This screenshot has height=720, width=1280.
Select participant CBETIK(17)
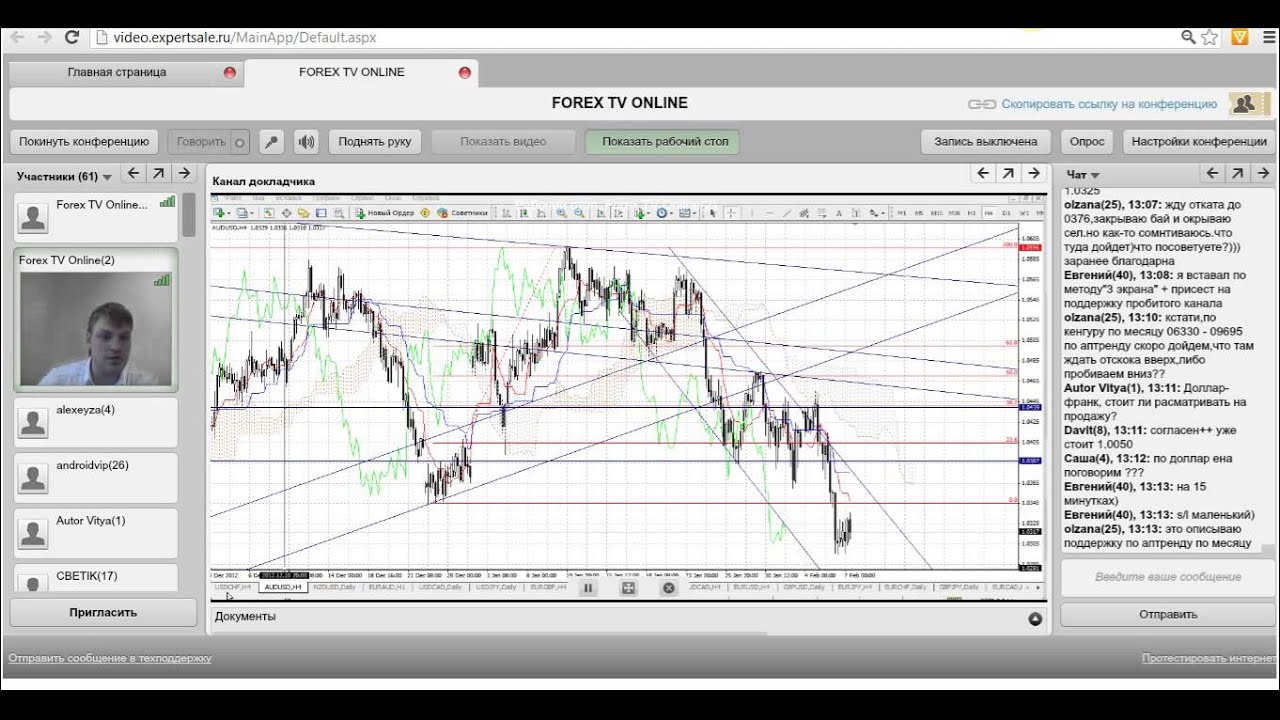click(96, 578)
